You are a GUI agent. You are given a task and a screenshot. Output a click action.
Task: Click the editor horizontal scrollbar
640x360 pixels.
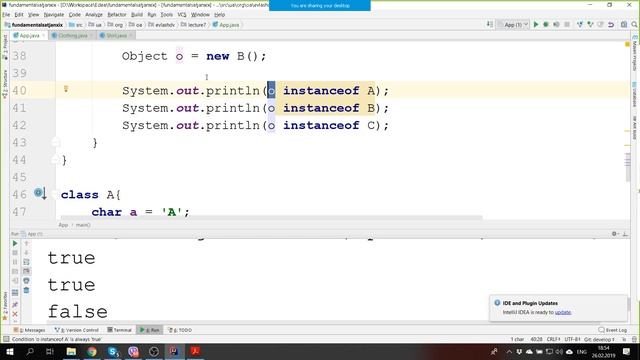point(271,218)
